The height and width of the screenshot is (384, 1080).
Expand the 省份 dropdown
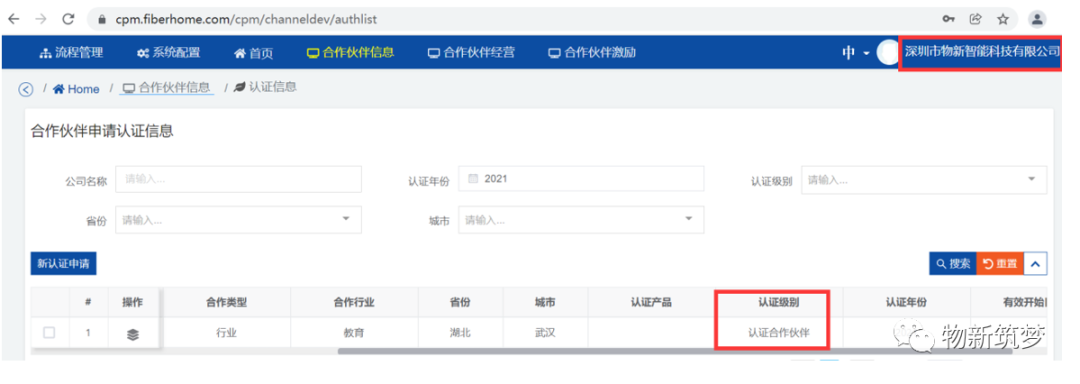238,220
